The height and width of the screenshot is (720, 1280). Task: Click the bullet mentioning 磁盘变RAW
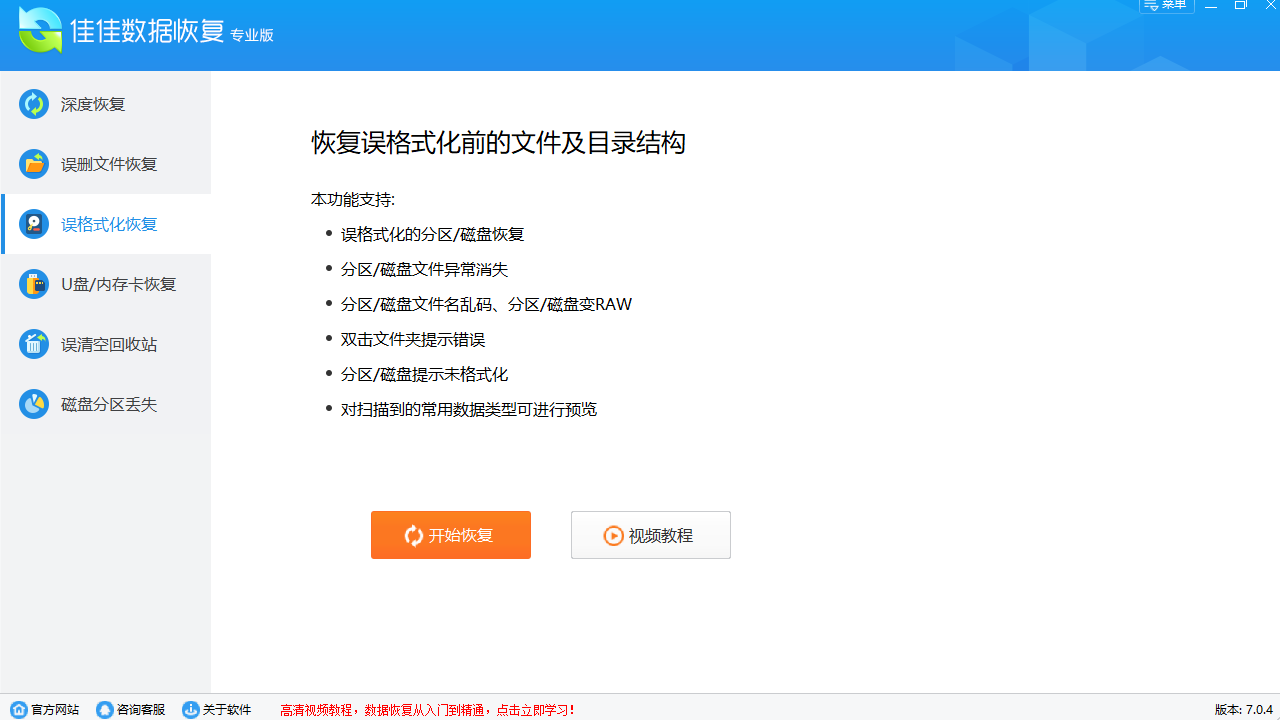pos(486,304)
